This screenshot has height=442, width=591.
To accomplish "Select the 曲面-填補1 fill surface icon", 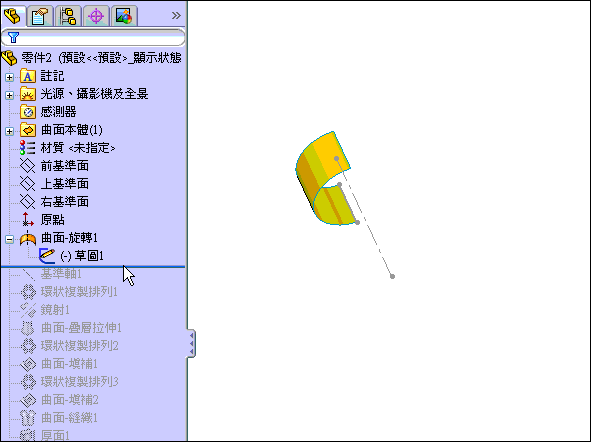I will click(28, 364).
